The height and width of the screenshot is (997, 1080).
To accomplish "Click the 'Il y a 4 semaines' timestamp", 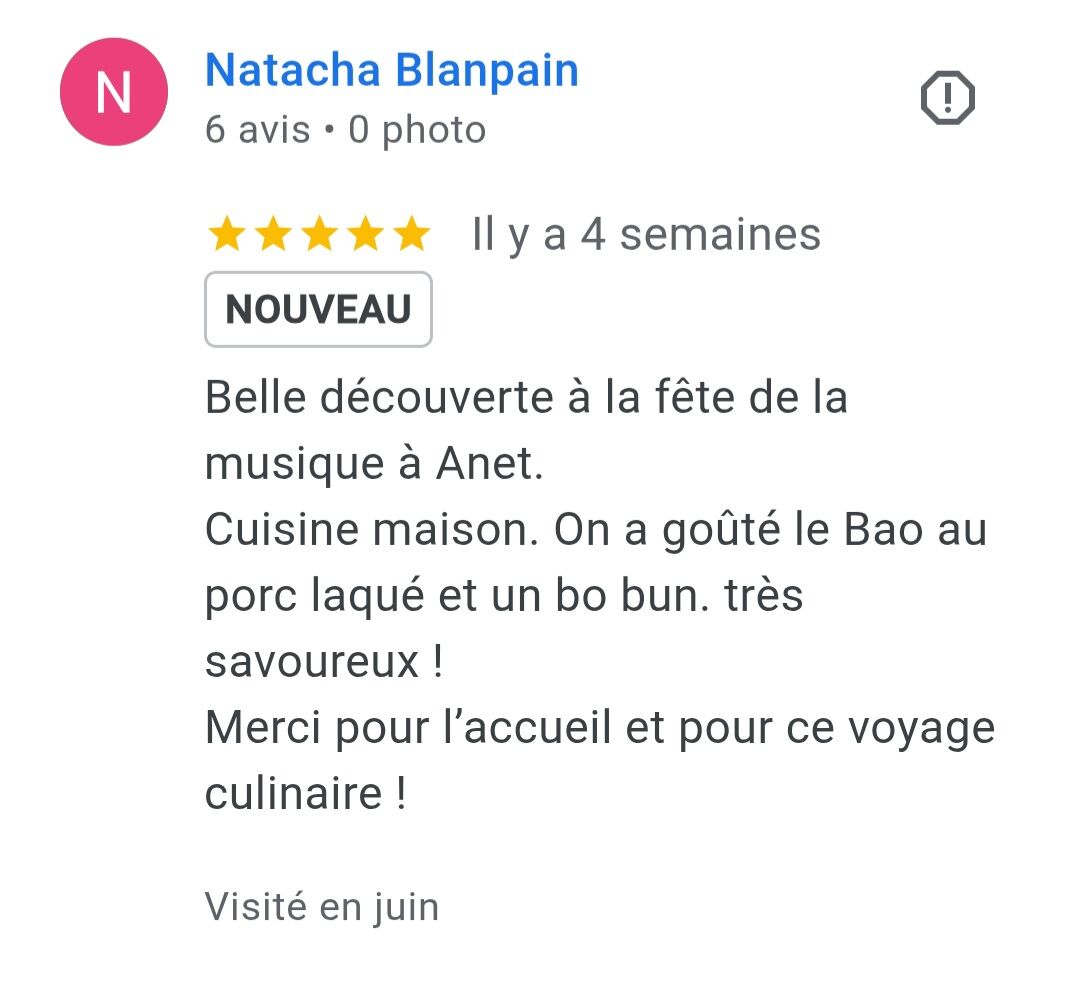I will pos(646,234).
